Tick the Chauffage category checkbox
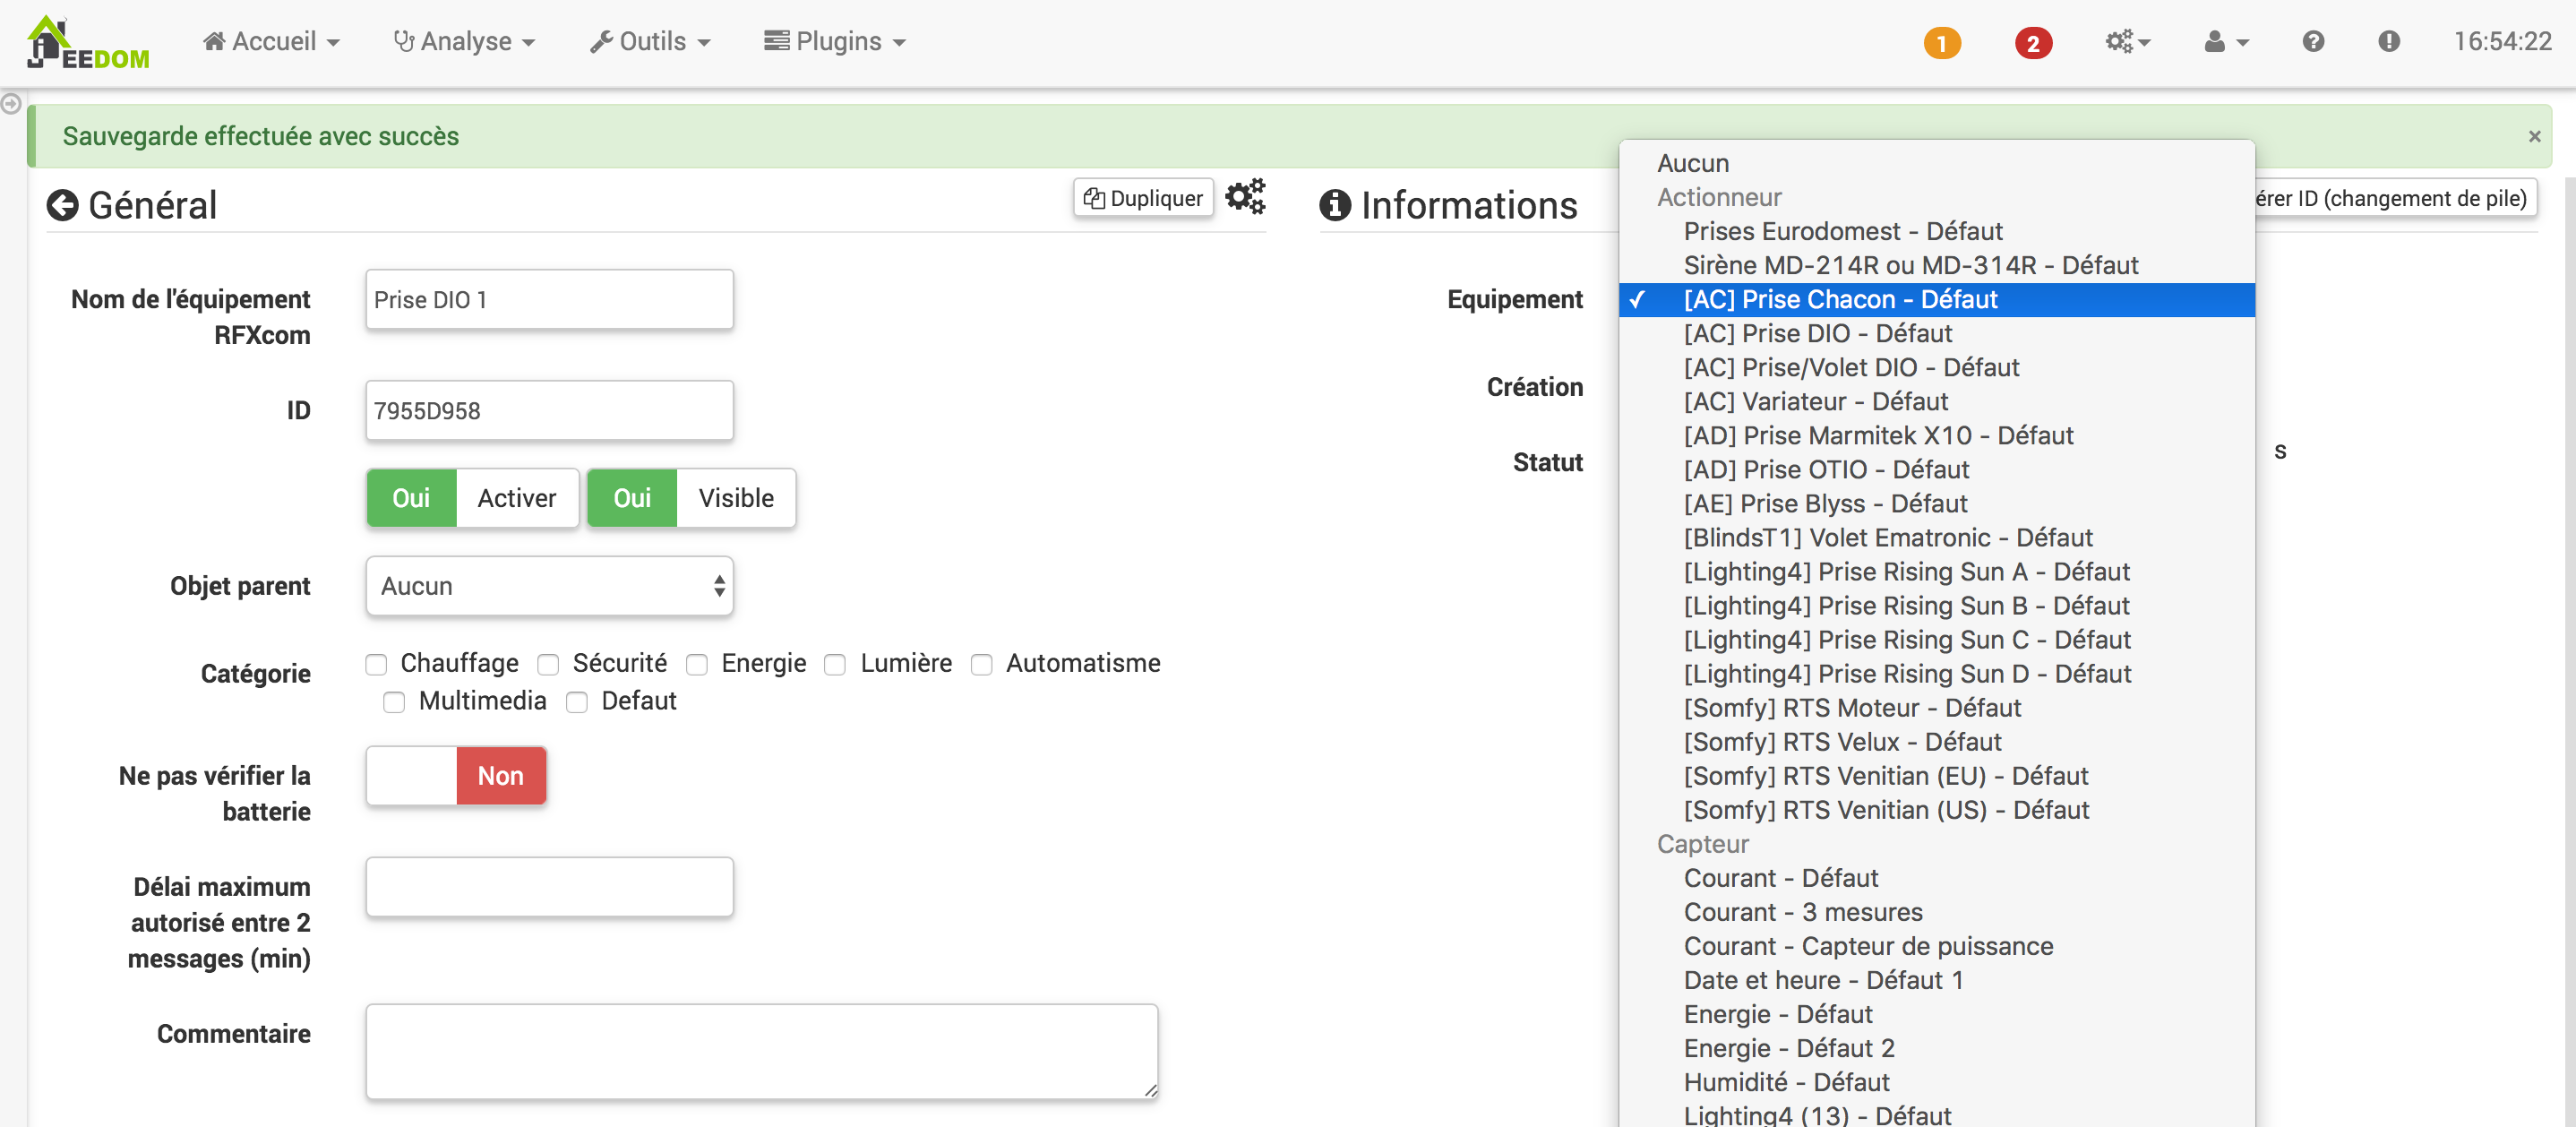The height and width of the screenshot is (1127, 2576). click(x=376, y=664)
